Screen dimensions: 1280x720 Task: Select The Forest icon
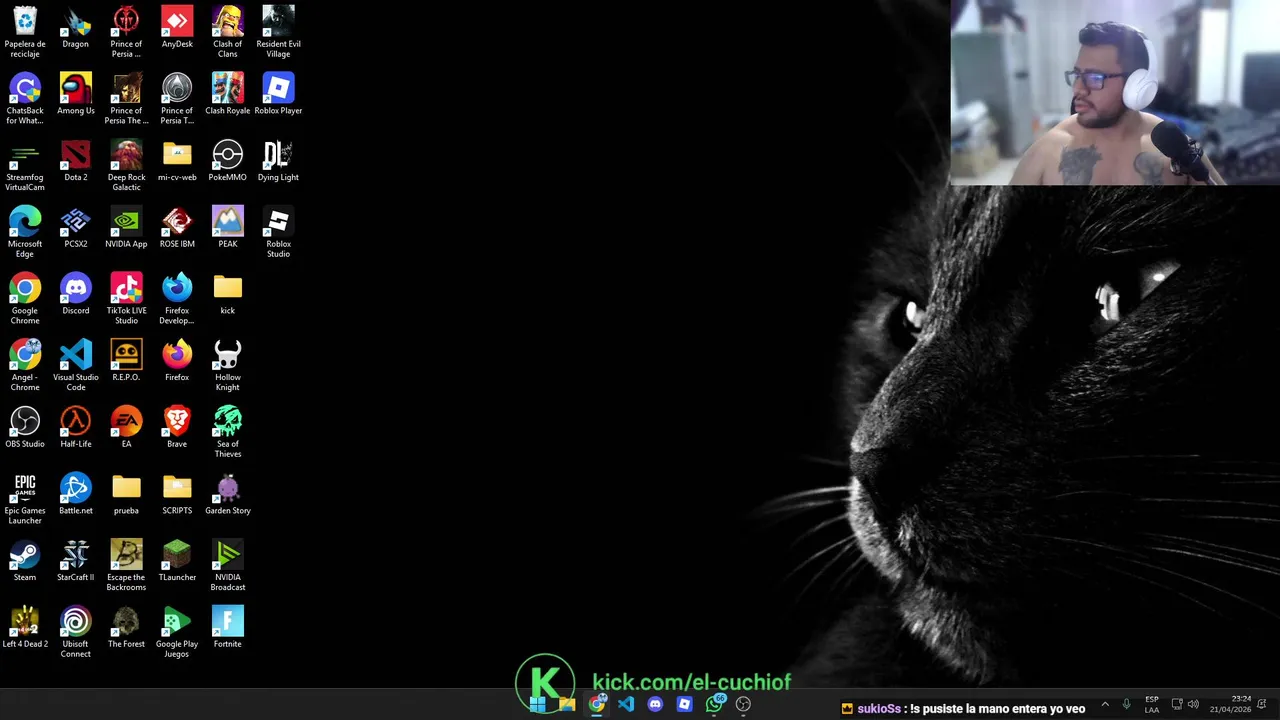[x=126, y=628]
